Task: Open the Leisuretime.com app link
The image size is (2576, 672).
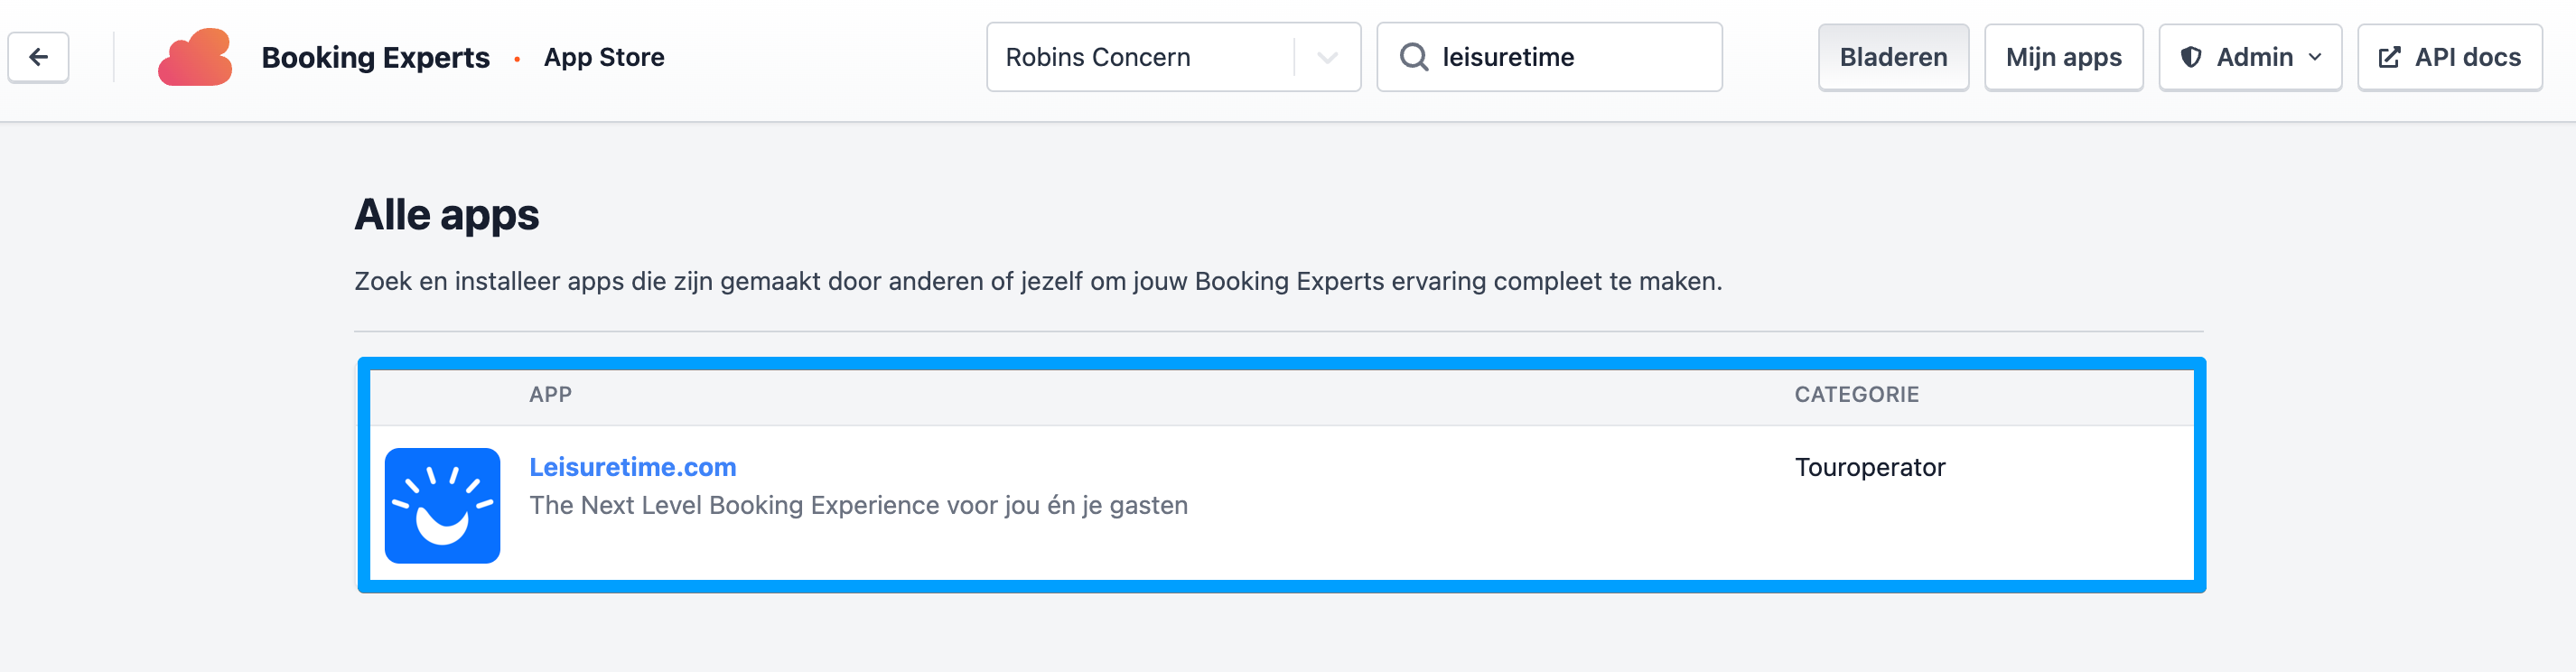Action: [x=632, y=467]
